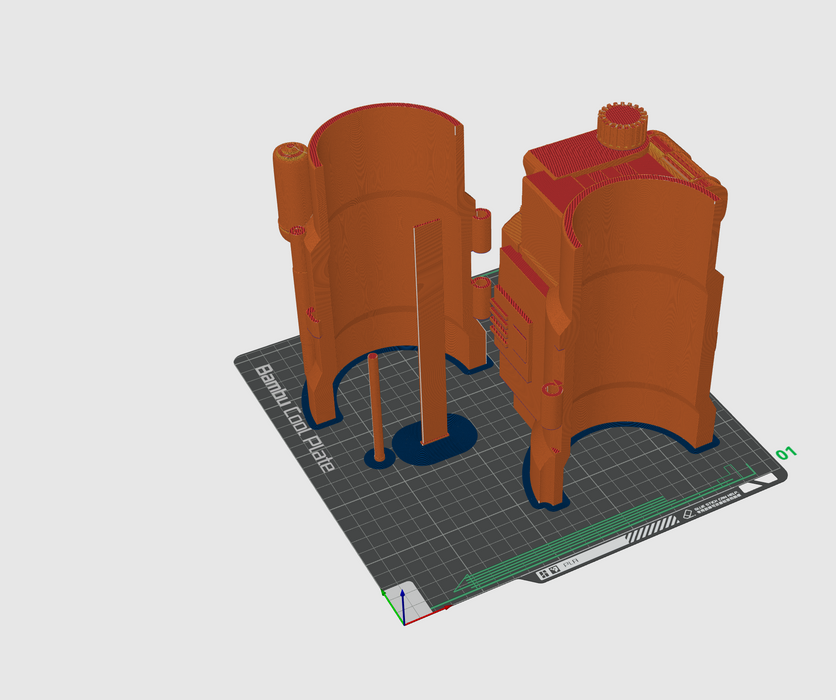Click the vented grille on the right model

click(510, 320)
